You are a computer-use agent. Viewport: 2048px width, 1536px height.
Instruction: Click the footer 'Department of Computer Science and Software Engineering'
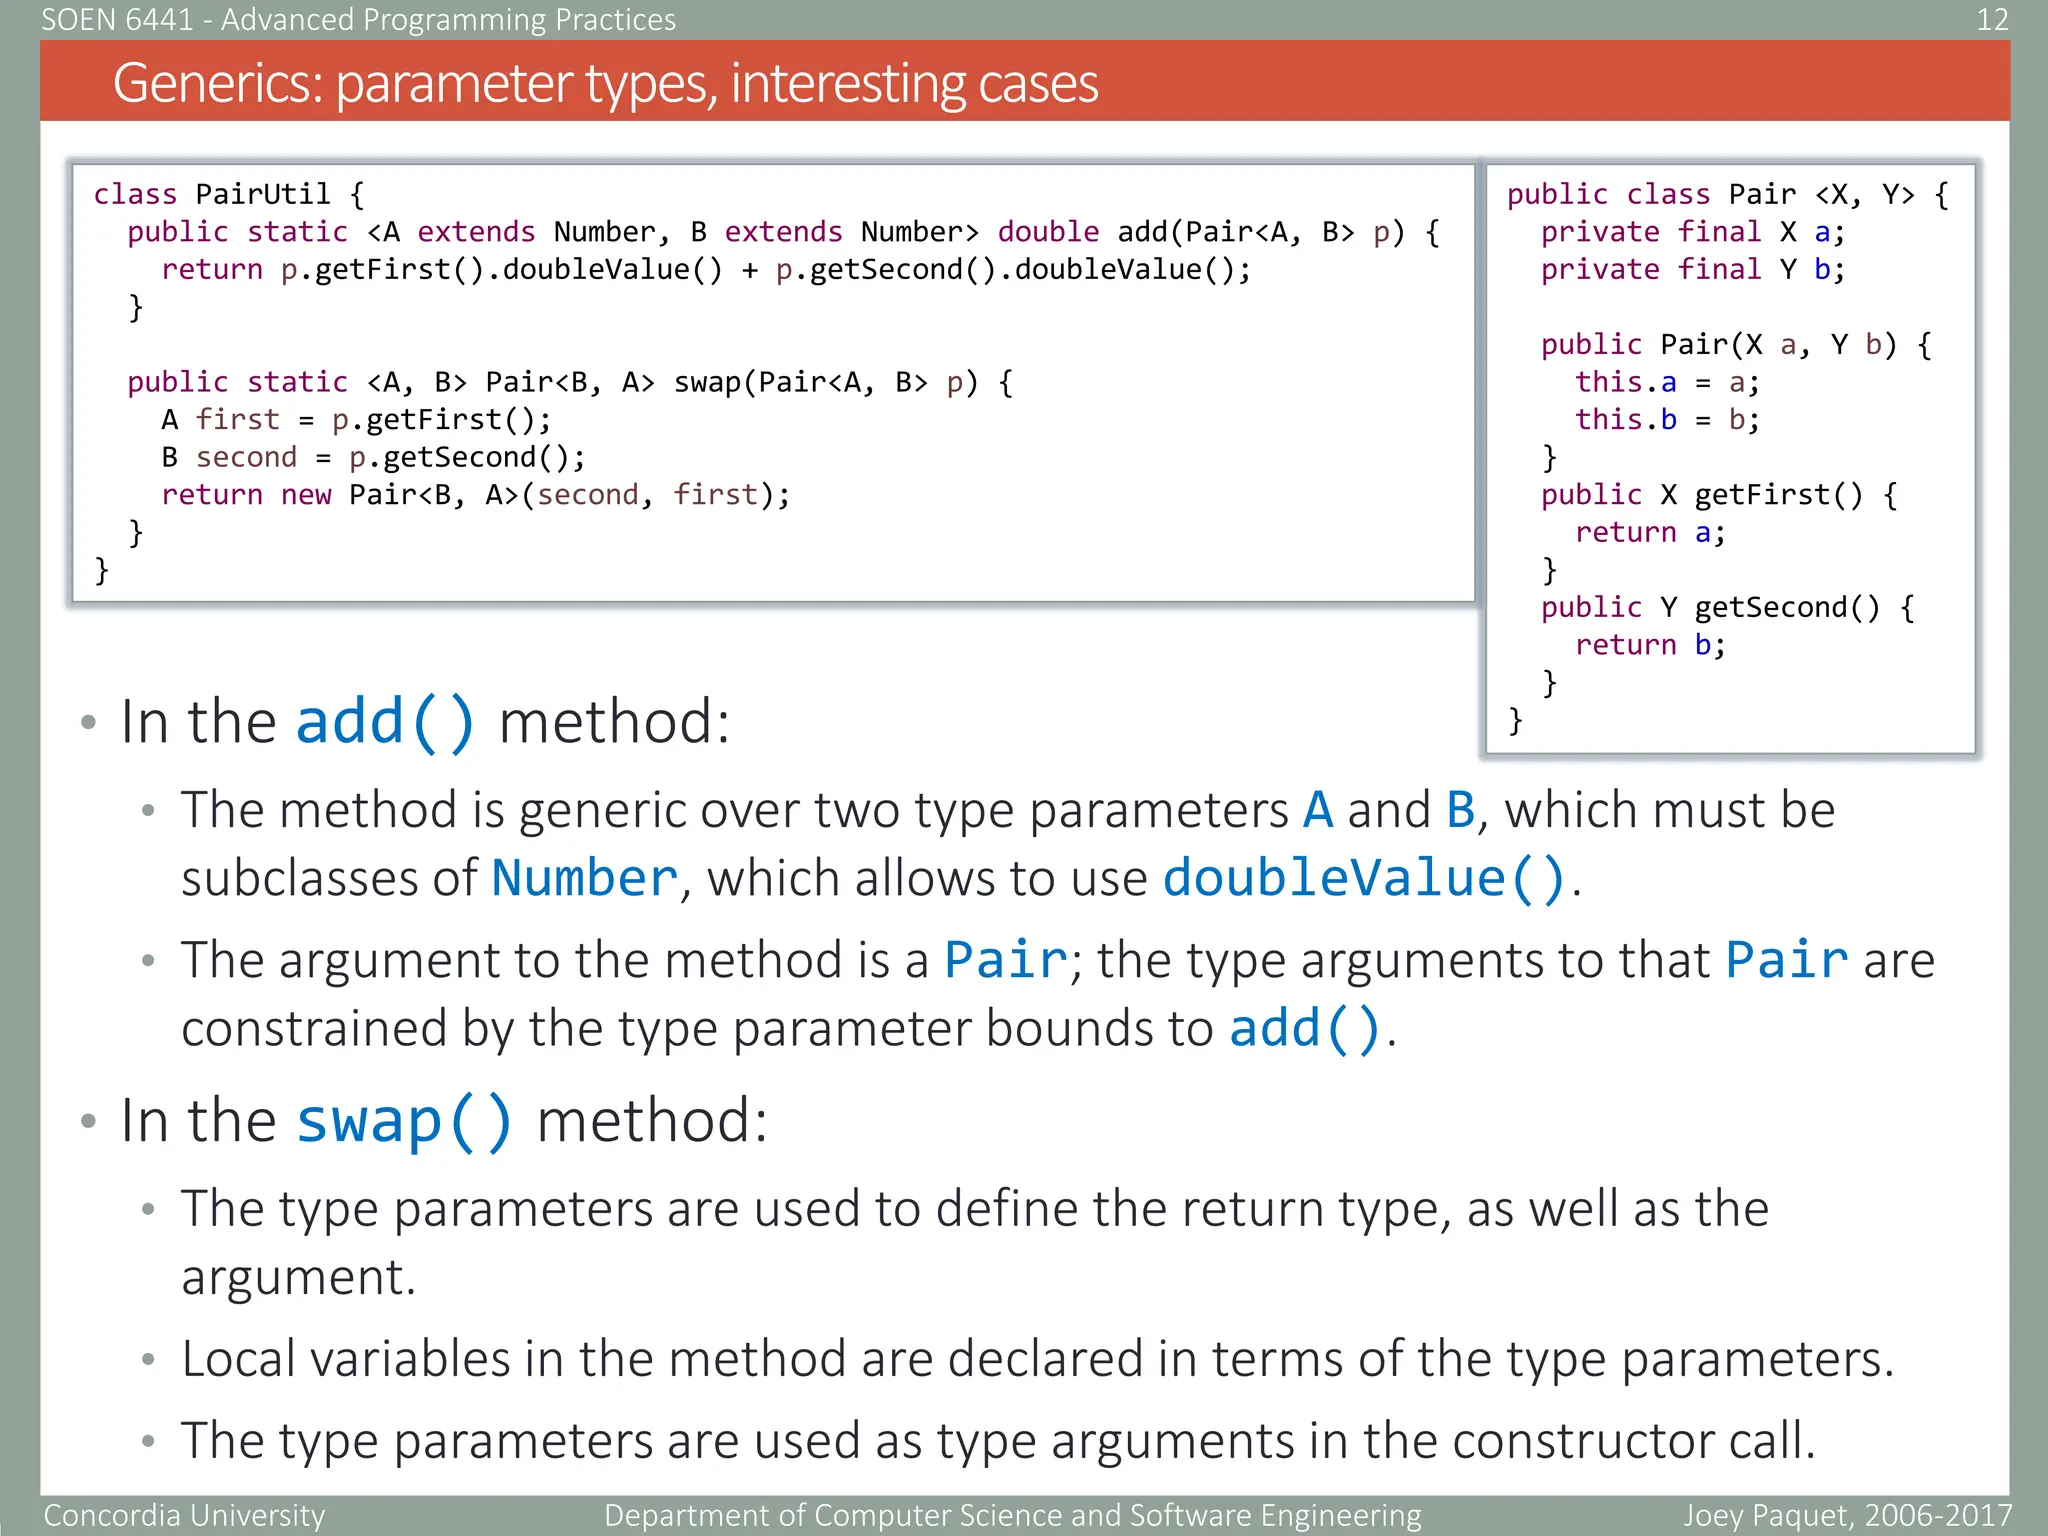[1012, 1516]
